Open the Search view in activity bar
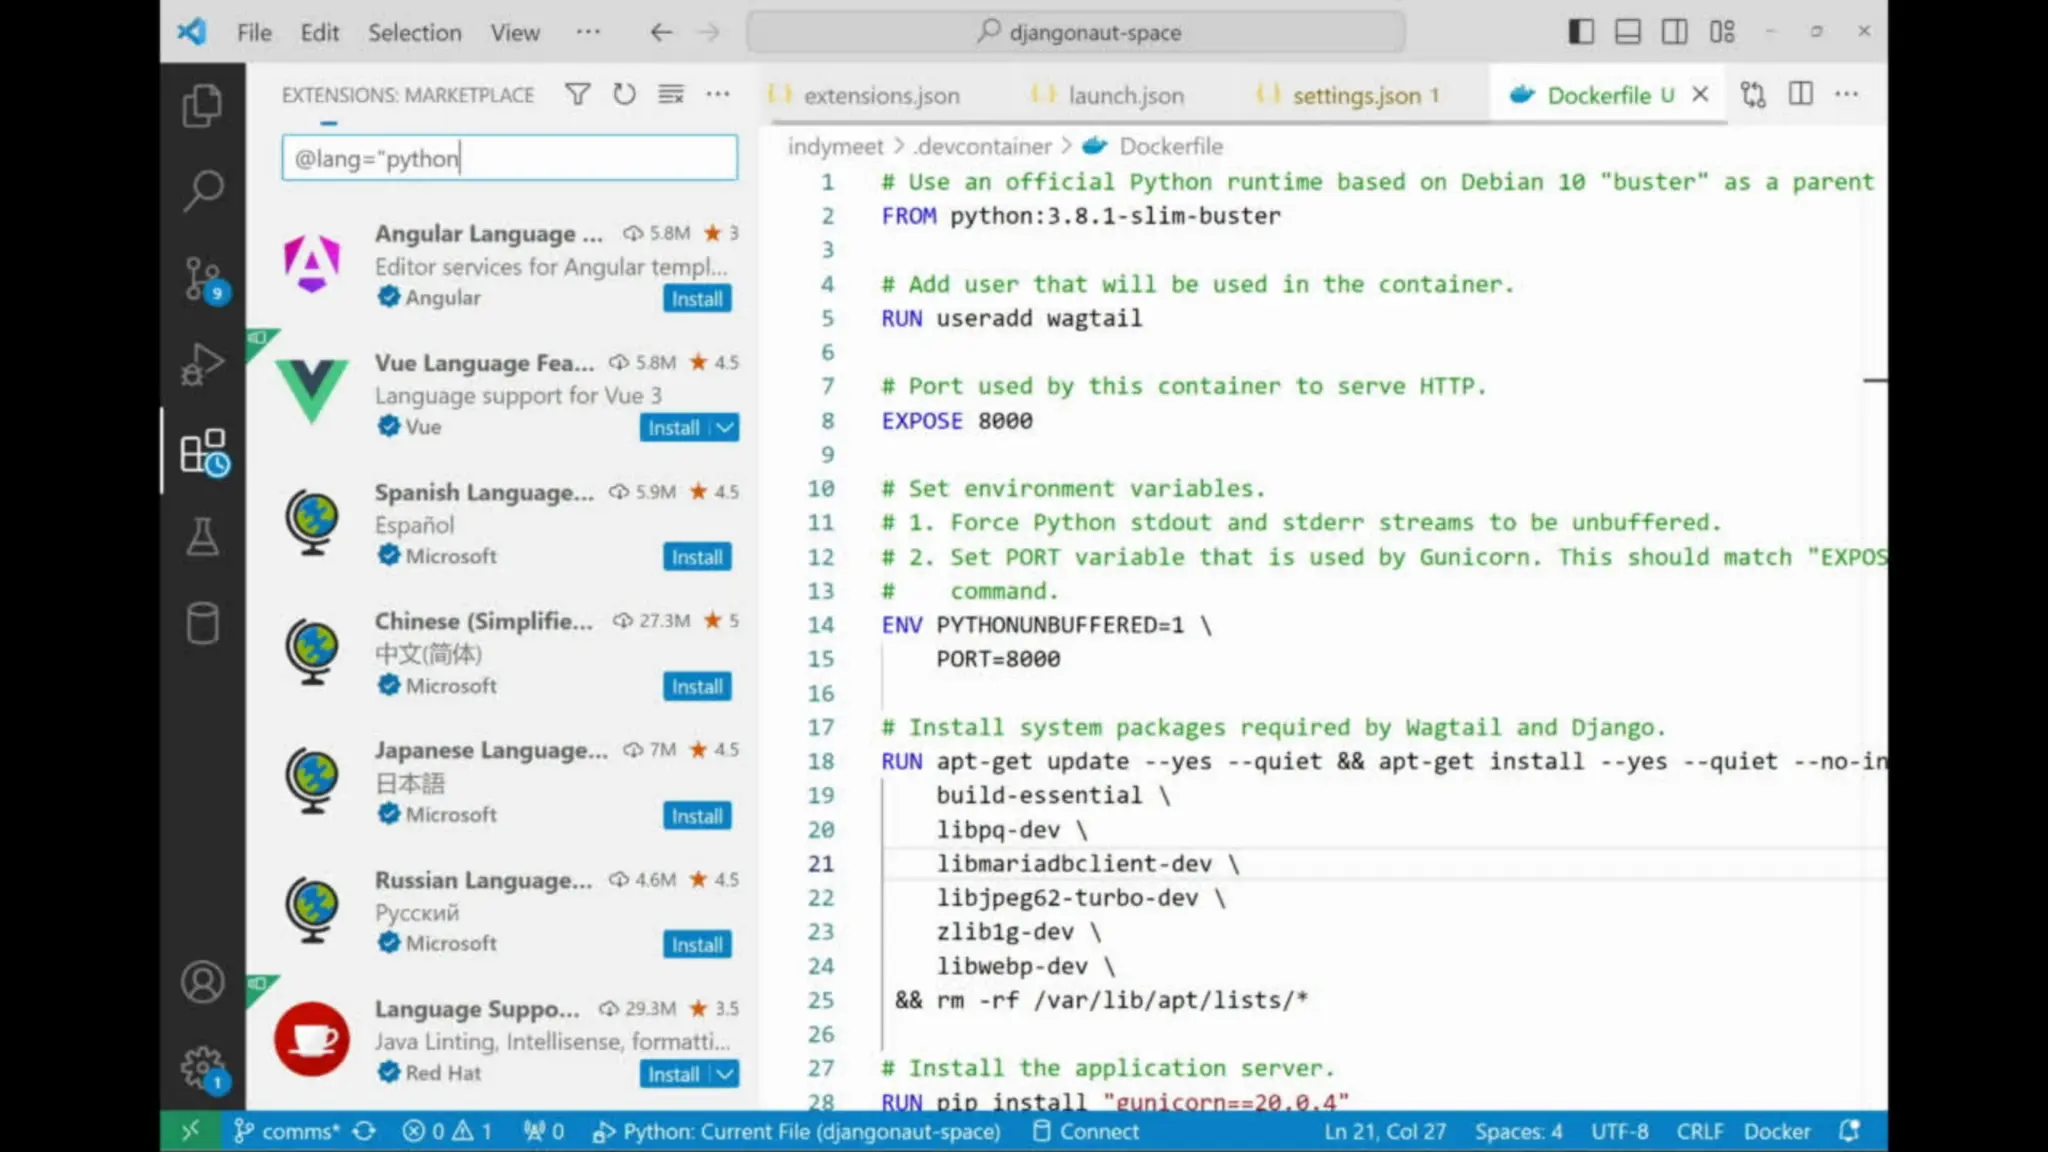 (x=202, y=190)
